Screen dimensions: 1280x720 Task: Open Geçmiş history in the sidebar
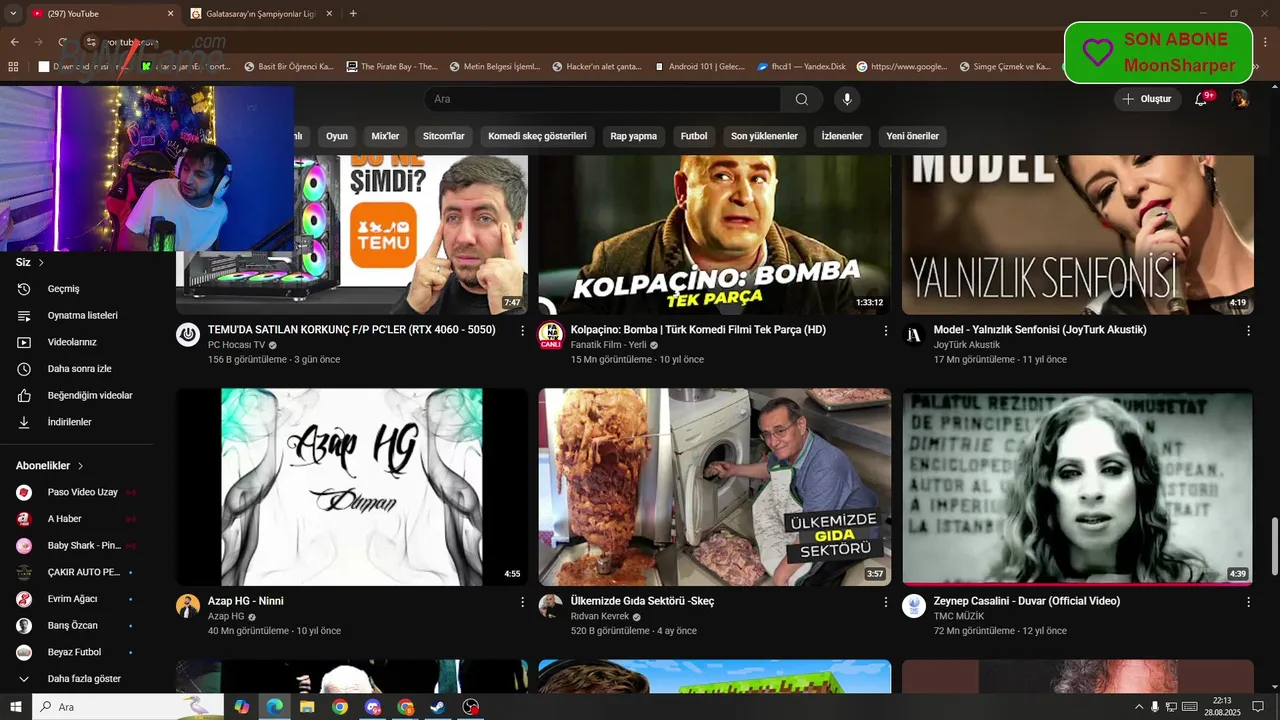click(x=77, y=289)
